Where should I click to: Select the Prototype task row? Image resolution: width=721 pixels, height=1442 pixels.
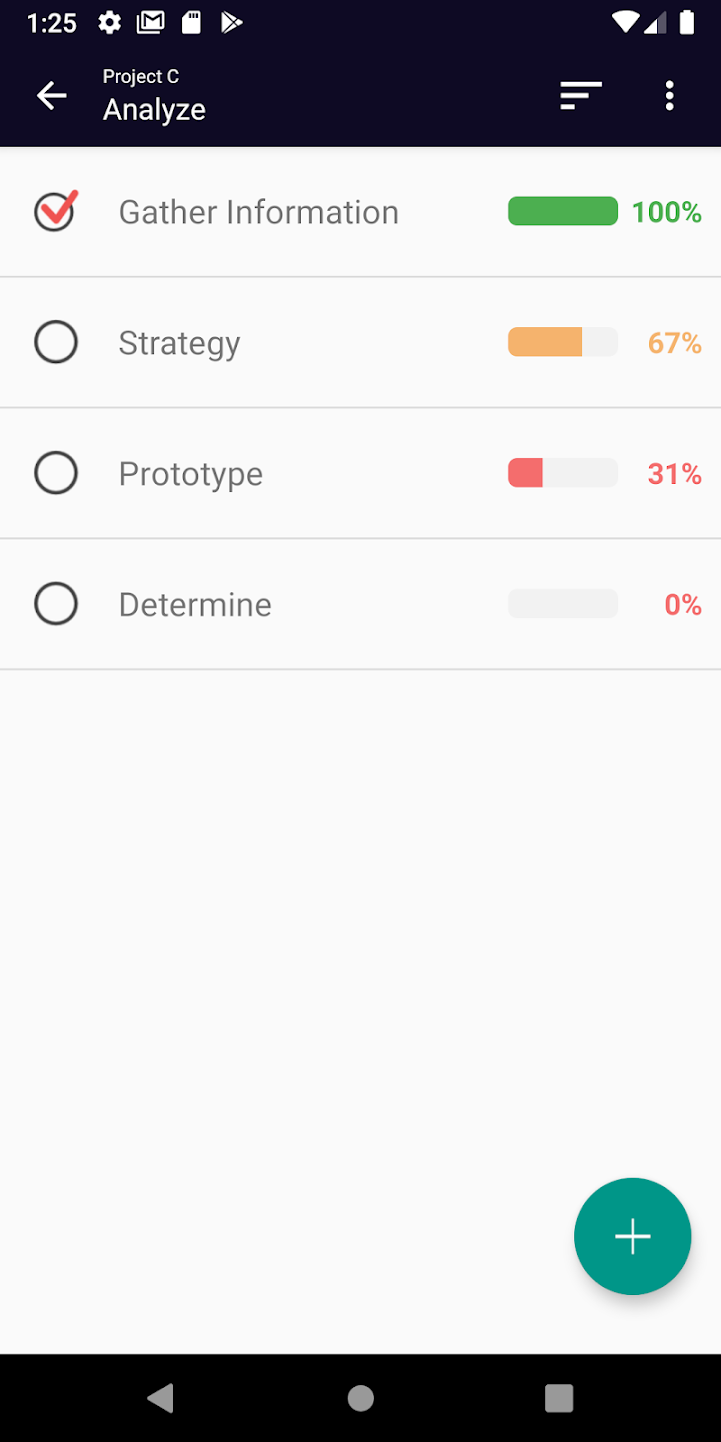[x=191, y=474]
